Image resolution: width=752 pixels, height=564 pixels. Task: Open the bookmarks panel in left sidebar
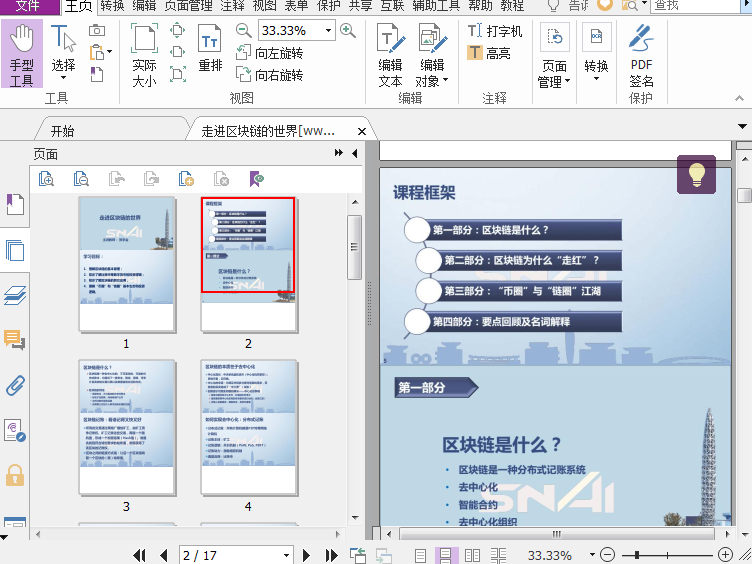click(x=15, y=205)
